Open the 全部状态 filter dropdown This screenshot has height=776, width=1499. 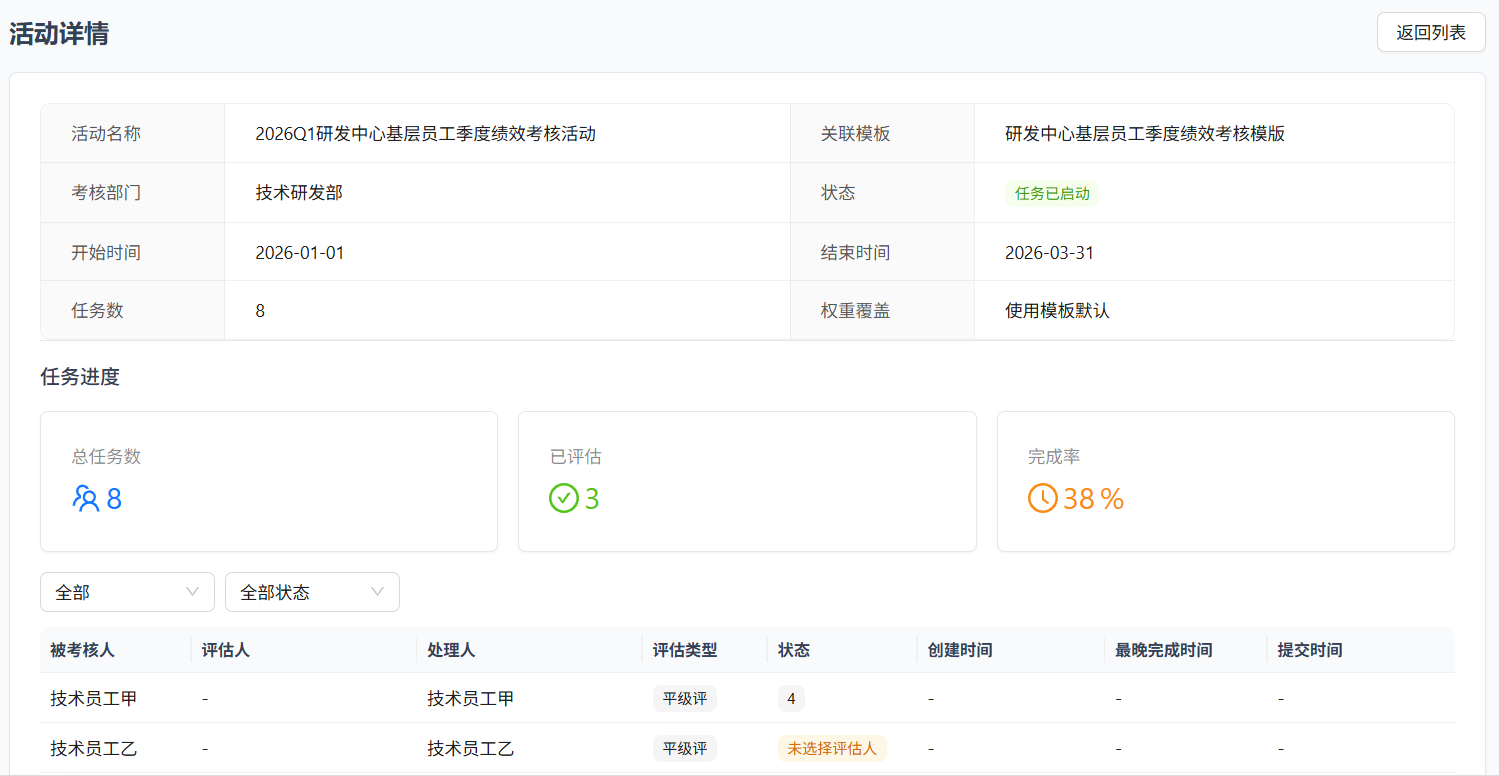coord(312,592)
